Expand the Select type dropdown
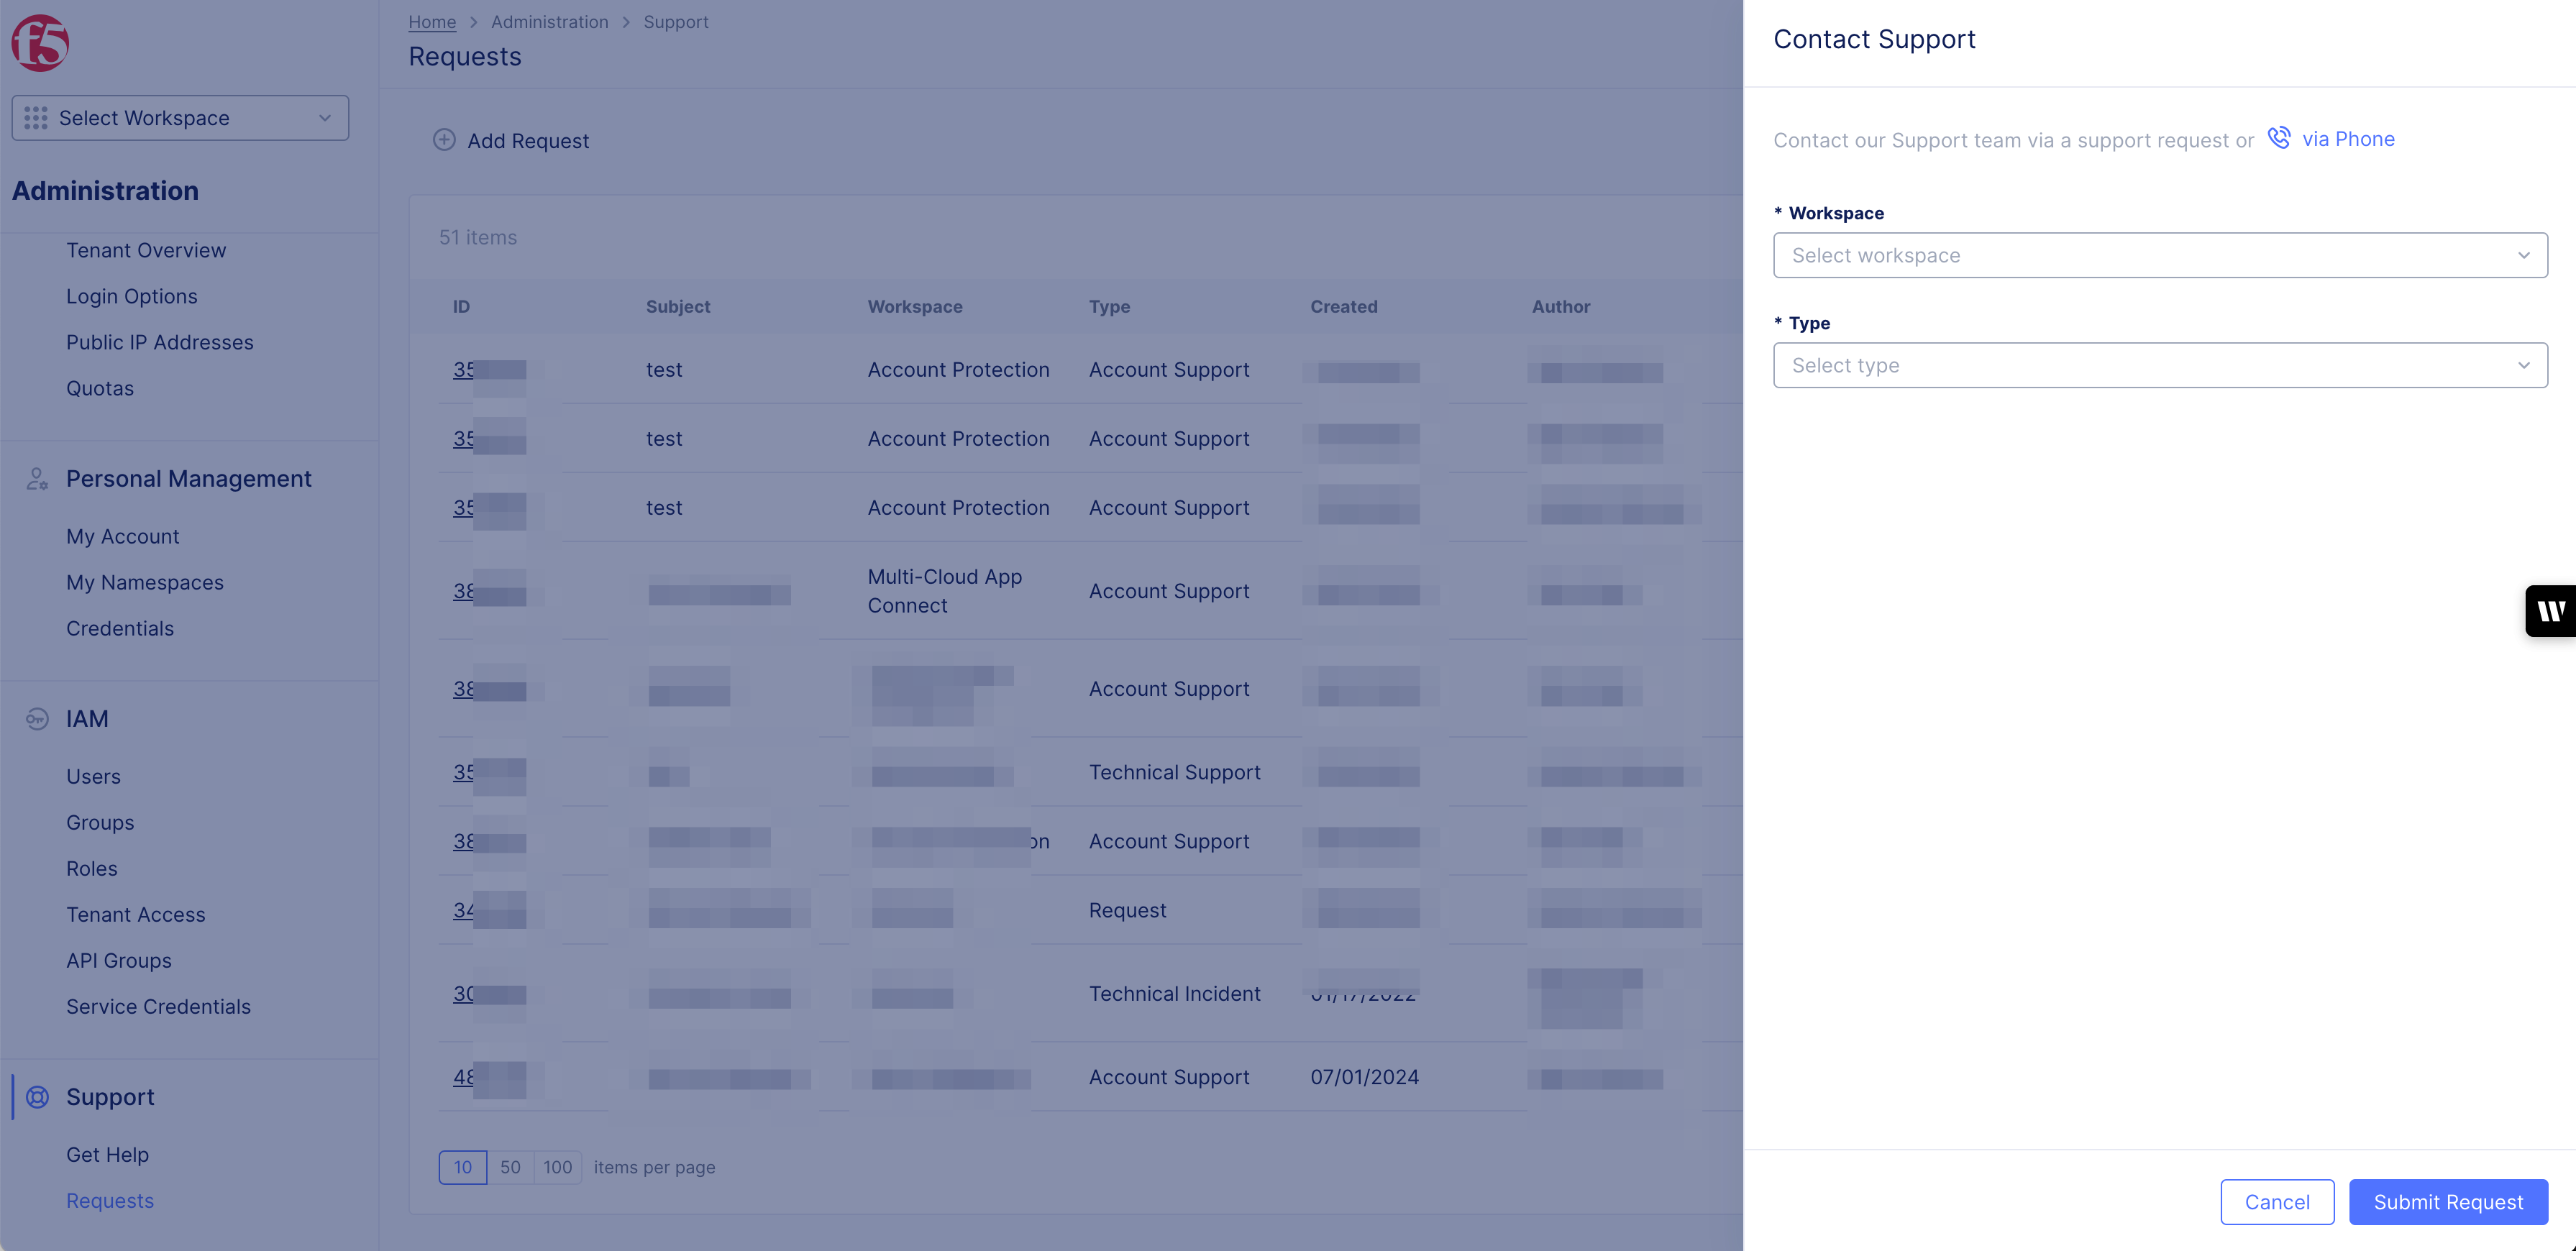This screenshot has width=2576, height=1251. [x=2160, y=365]
